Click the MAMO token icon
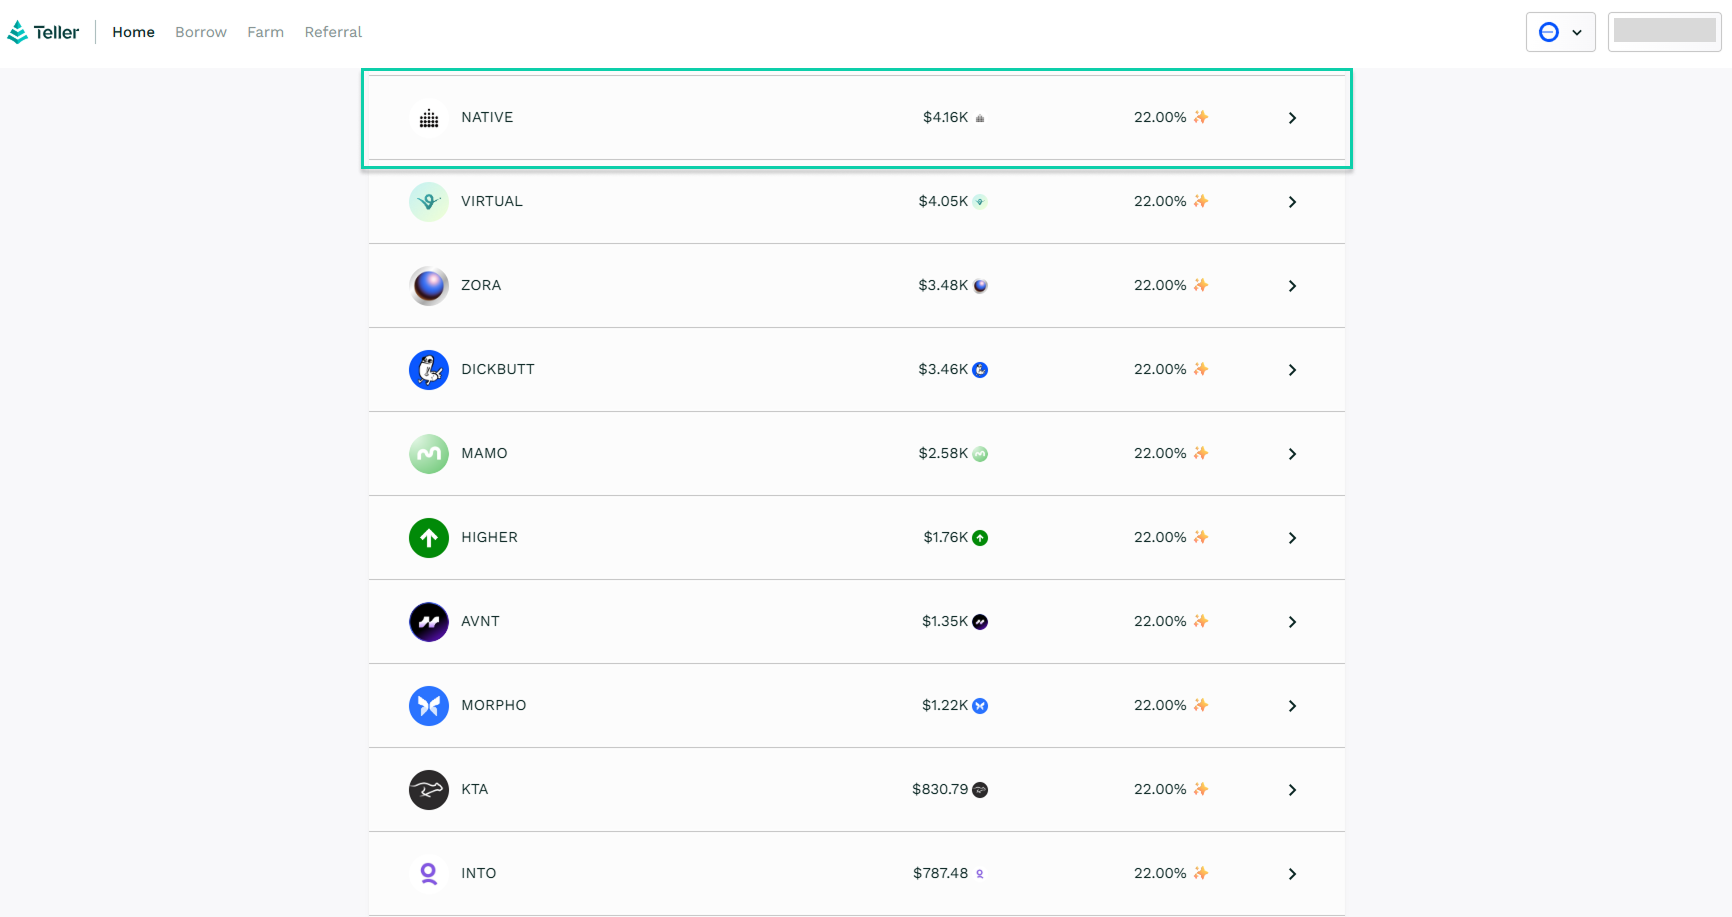This screenshot has width=1732, height=917. [x=428, y=454]
